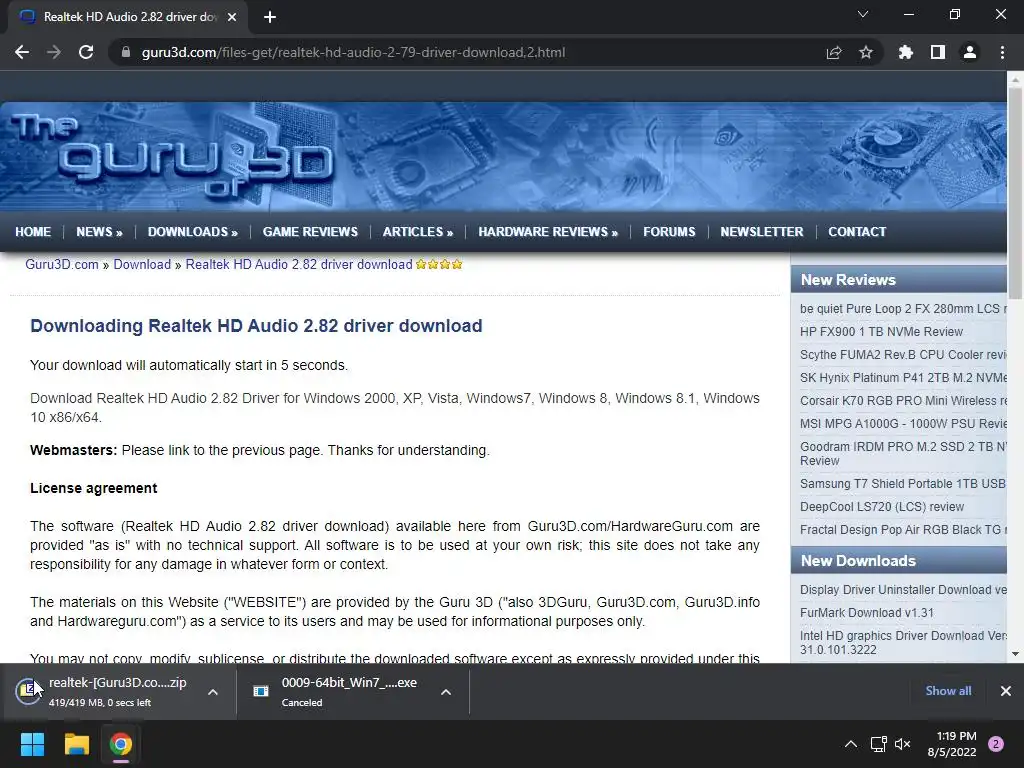Image resolution: width=1024 pixels, height=768 pixels.
Task: Open NEWS navigation menu
Action: pyautogui.click(x=99, y=232)
